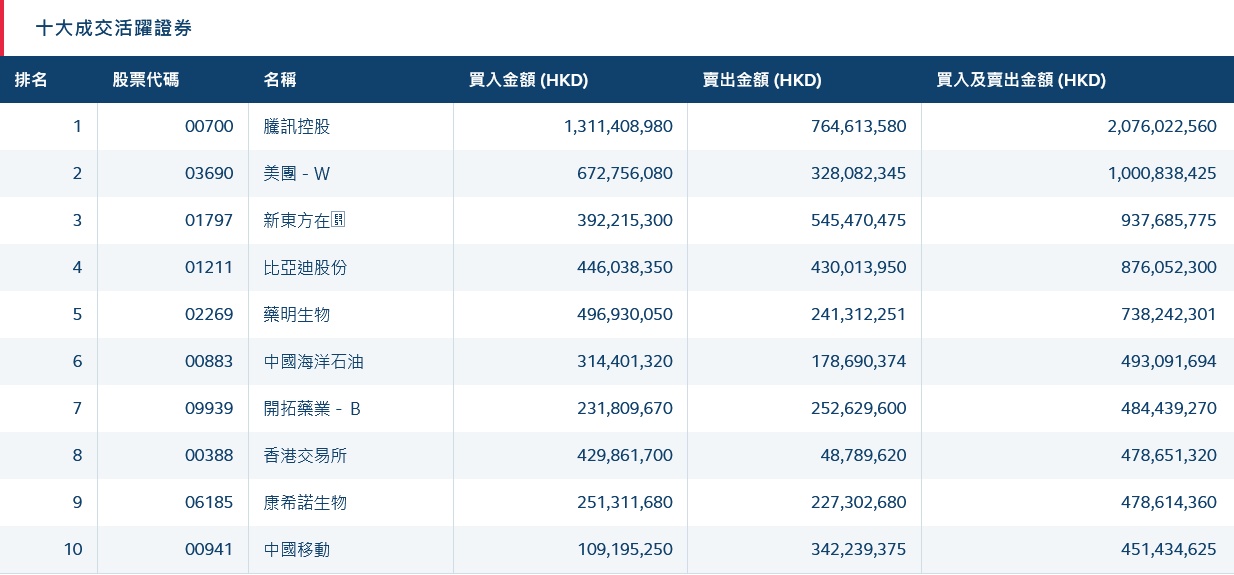Select sell amount 342,239,375

point(859,549)
